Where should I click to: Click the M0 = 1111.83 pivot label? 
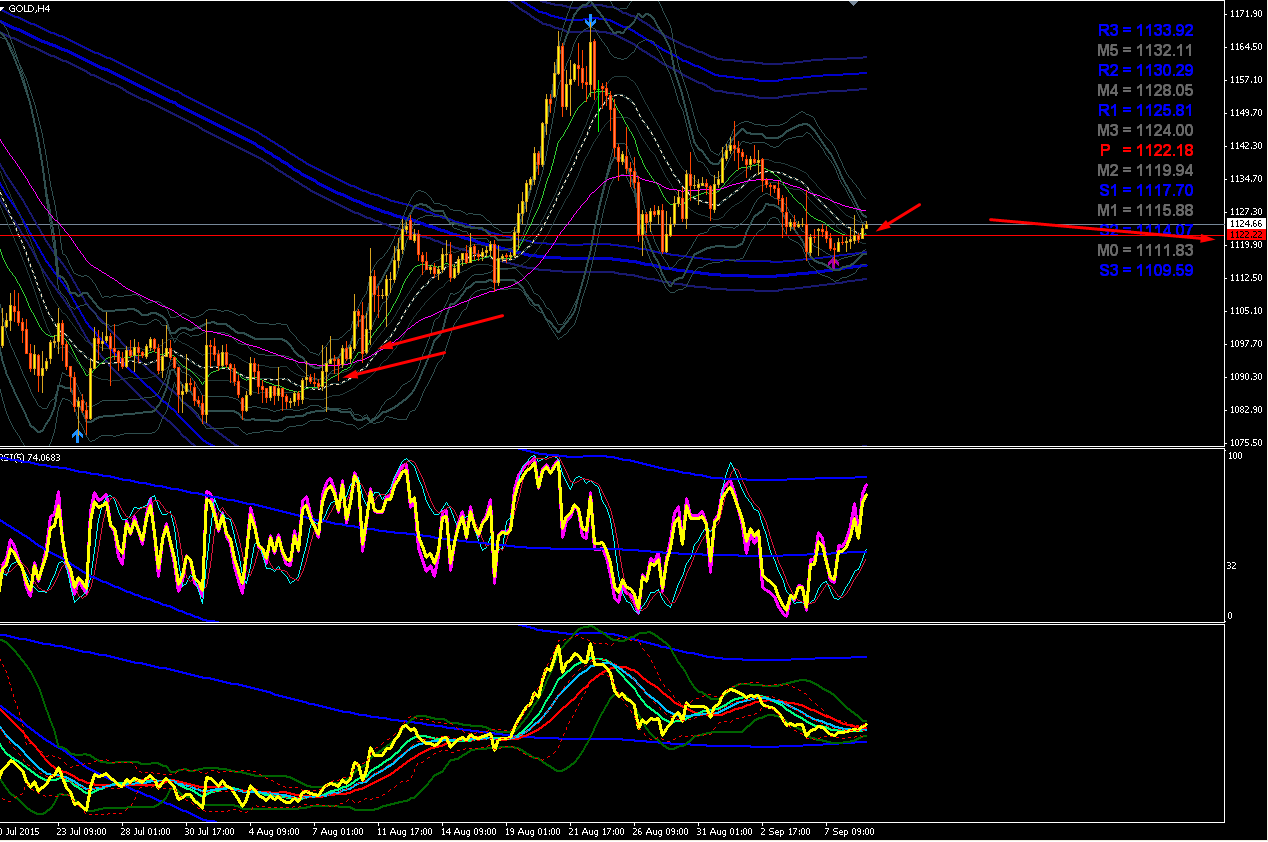pyautogui.click(x=1145, y=250)
